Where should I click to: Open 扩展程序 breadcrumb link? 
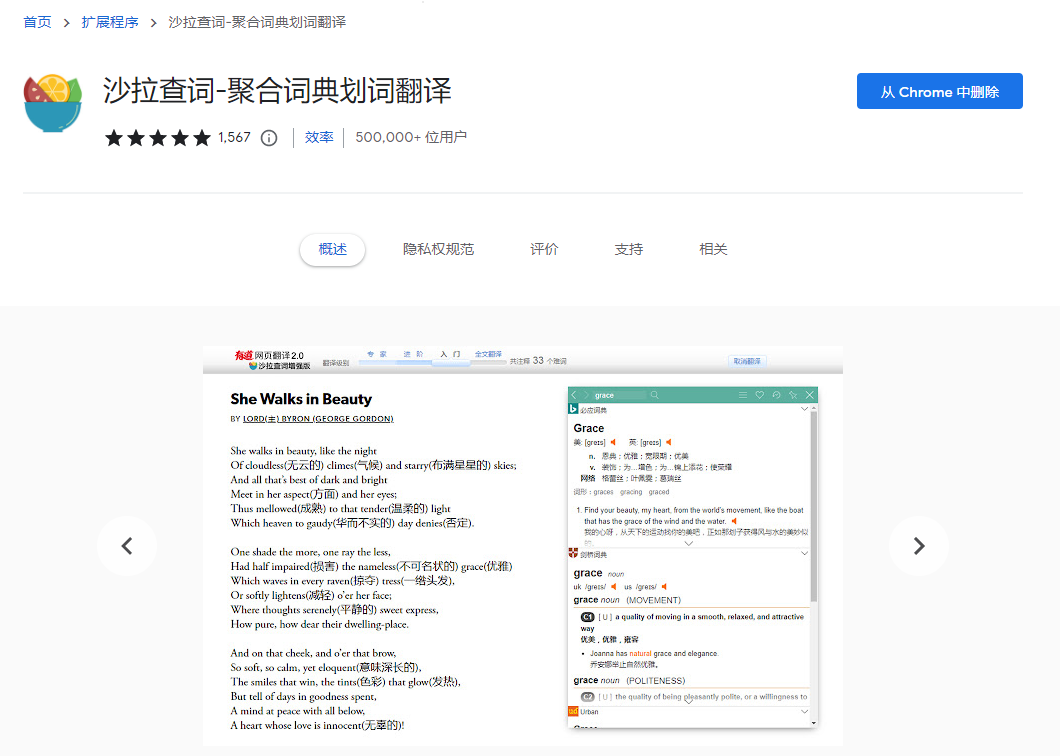(x=110, y=22)
